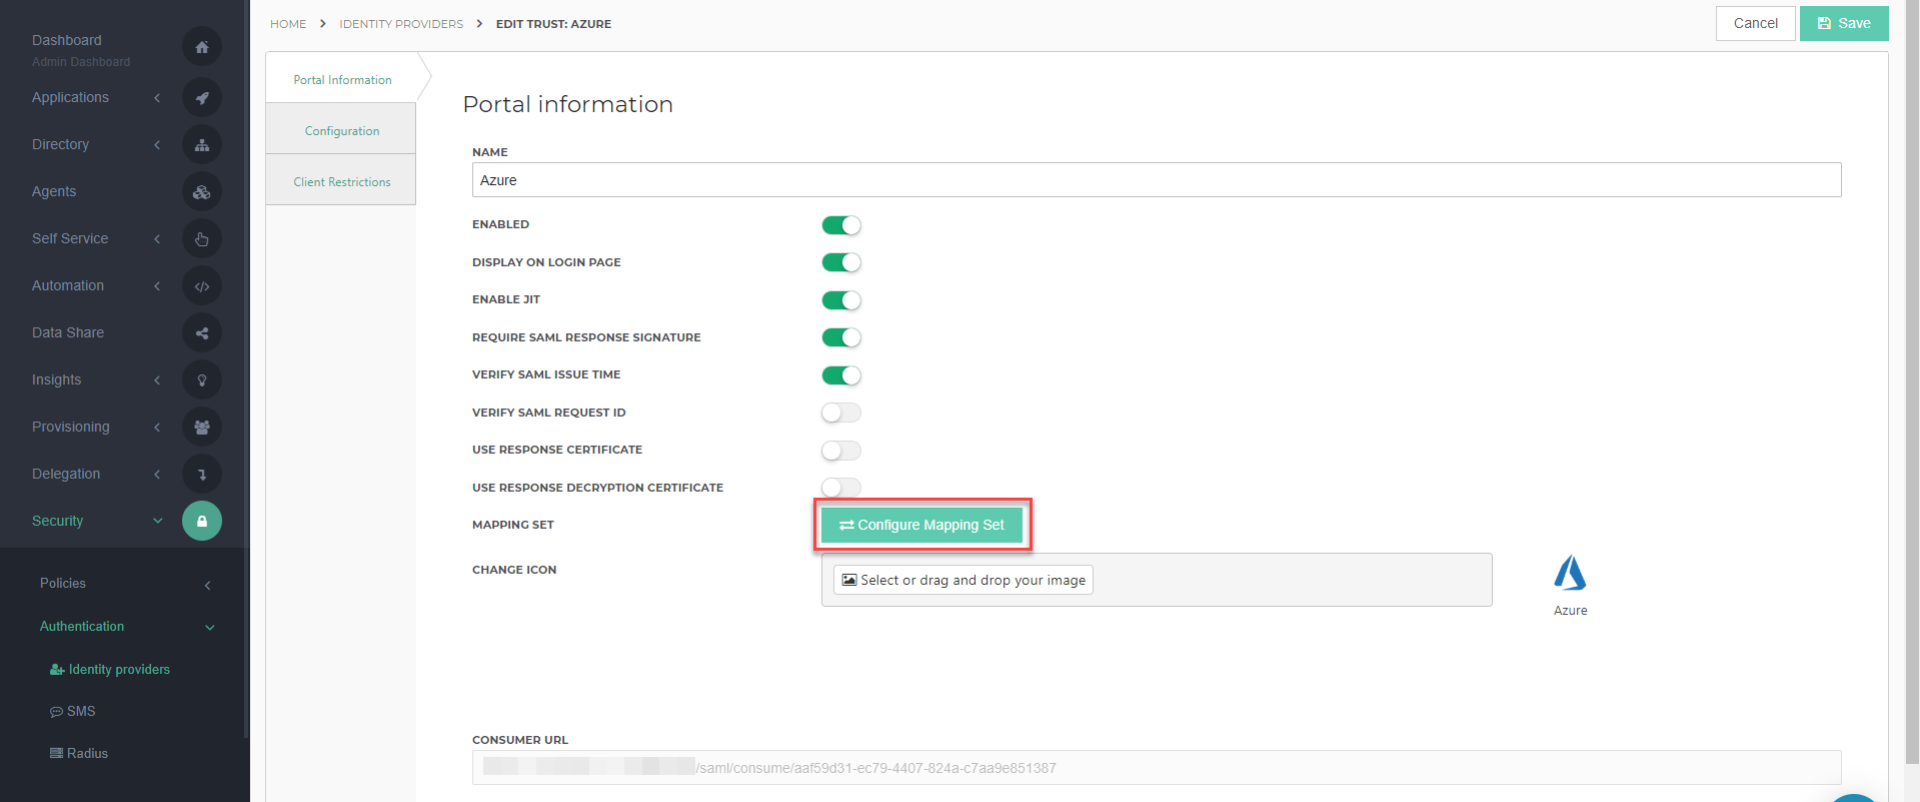Open the Radius menu item
This screenshot has width=1920, height=802.
click(x=79, y=753)
